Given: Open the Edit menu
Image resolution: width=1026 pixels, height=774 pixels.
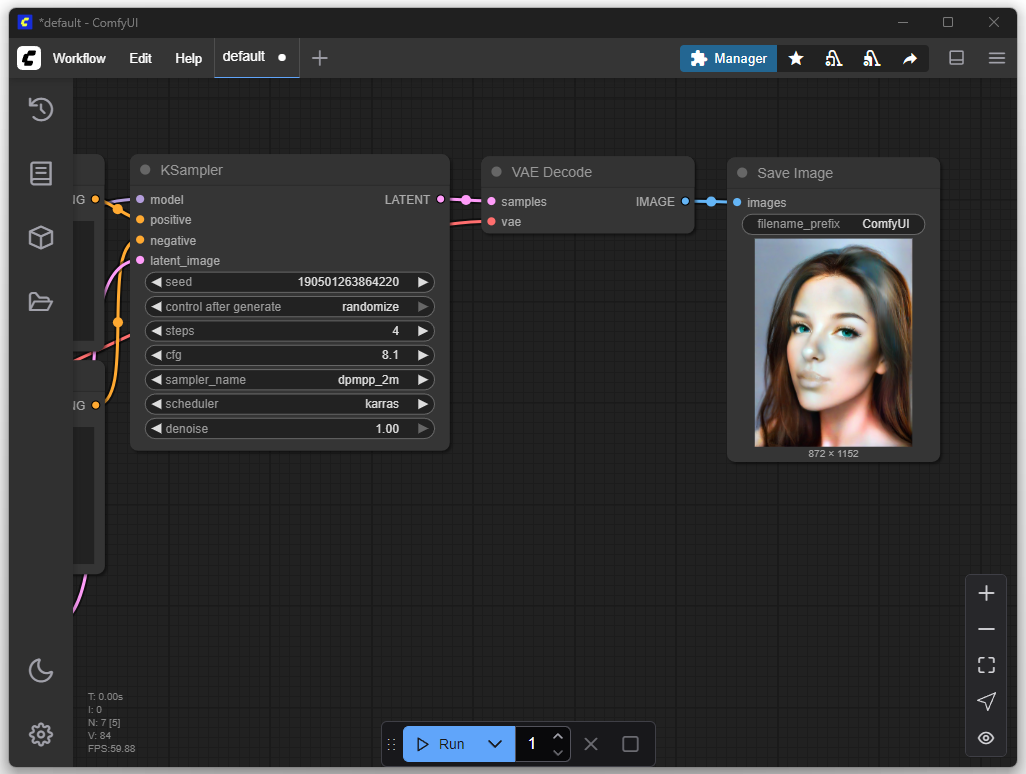Looking at the screenshot, I should click(x=140, y=58).
